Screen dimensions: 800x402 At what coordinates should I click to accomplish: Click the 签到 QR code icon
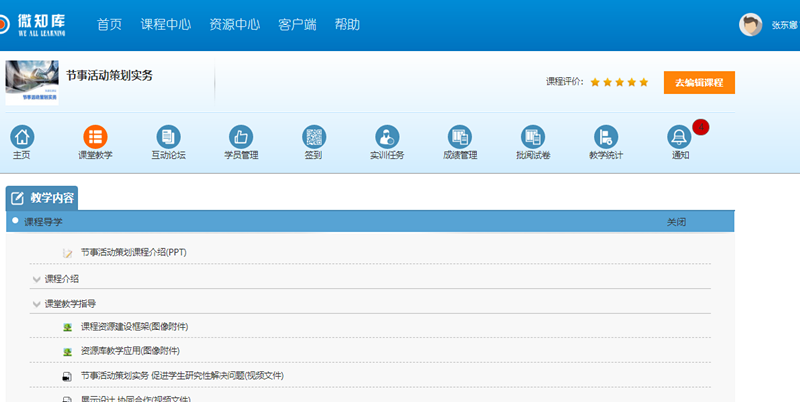[314, 137]
